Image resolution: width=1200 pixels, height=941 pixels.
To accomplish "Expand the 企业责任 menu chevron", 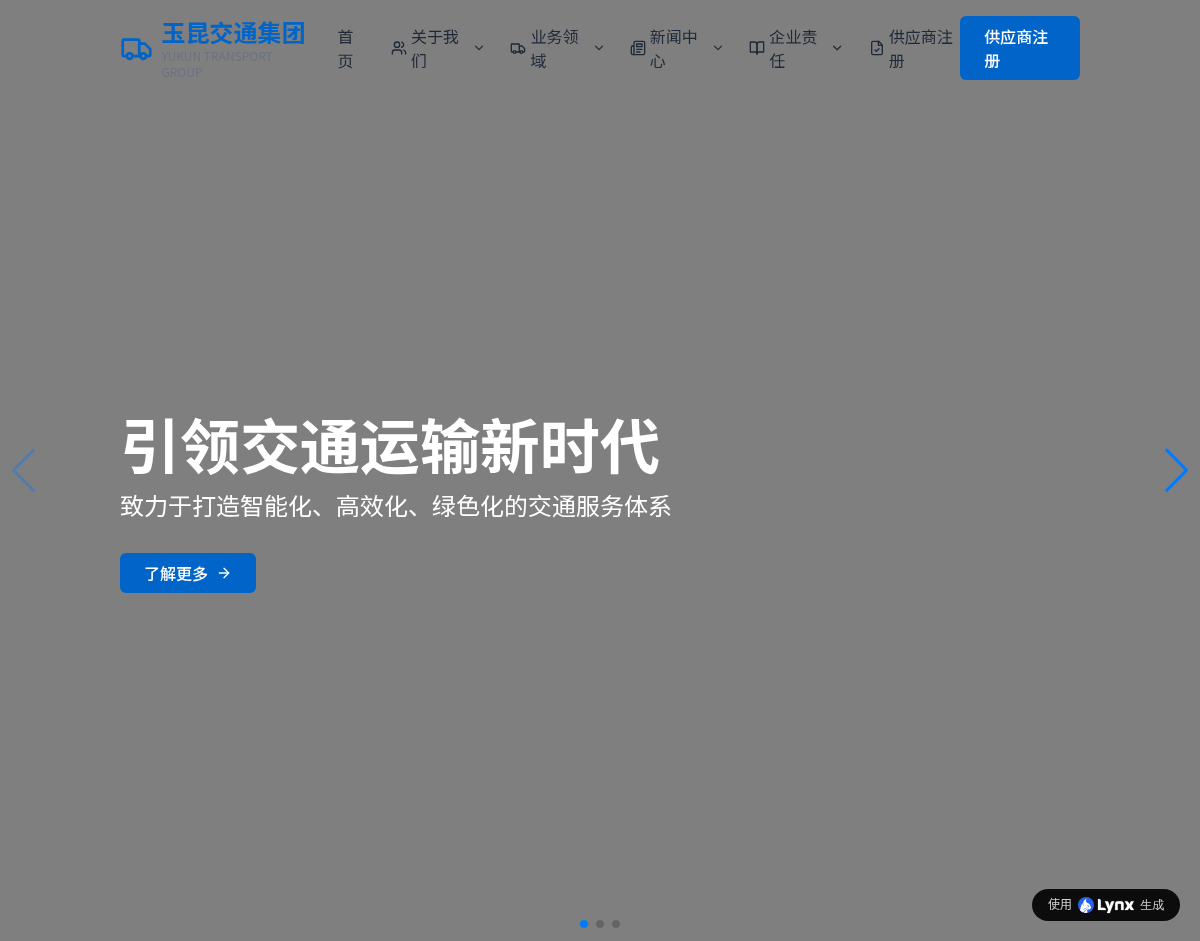I will 837,48.
